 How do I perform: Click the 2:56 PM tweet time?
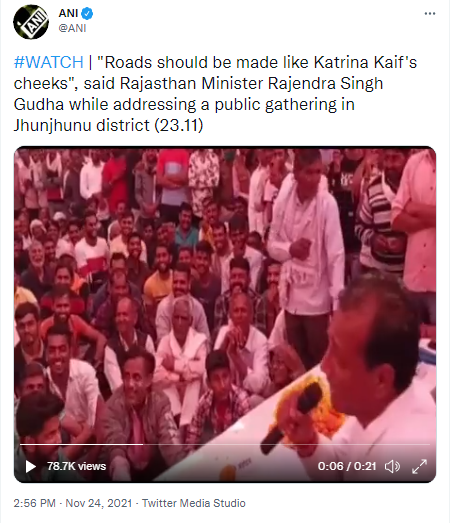click(x=34, y=503)
